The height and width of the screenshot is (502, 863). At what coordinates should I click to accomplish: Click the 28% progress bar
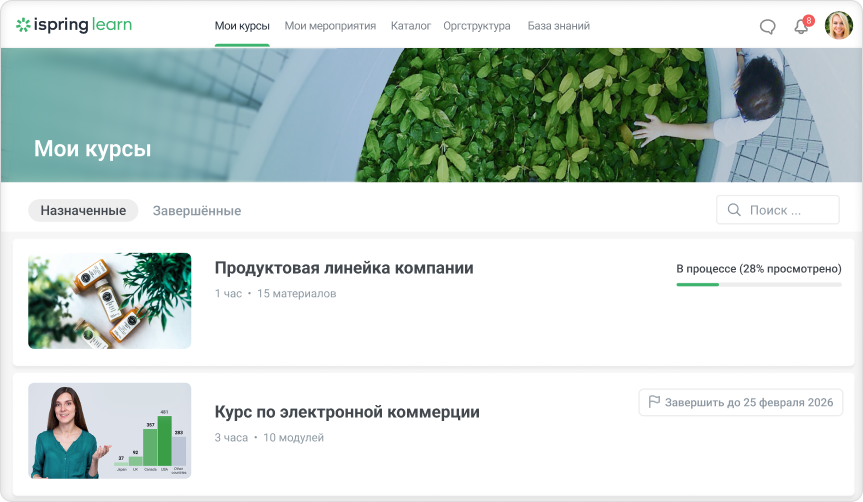[759, 285]
